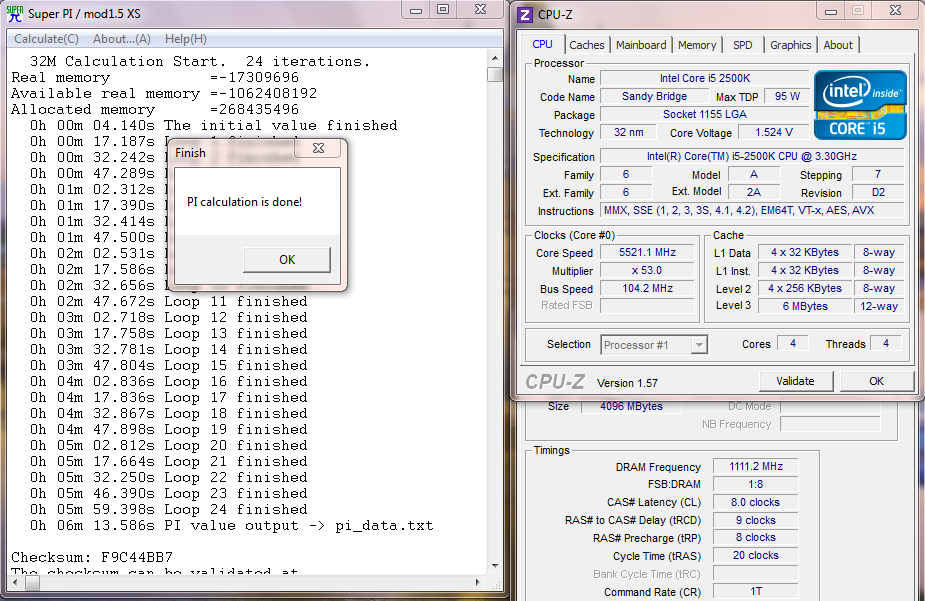The width and height of the screenshot is (925, 601).
Task: Click the 6 MBytes Level 3 cache value
Action: pyautogui.click(x=805, y=306)
